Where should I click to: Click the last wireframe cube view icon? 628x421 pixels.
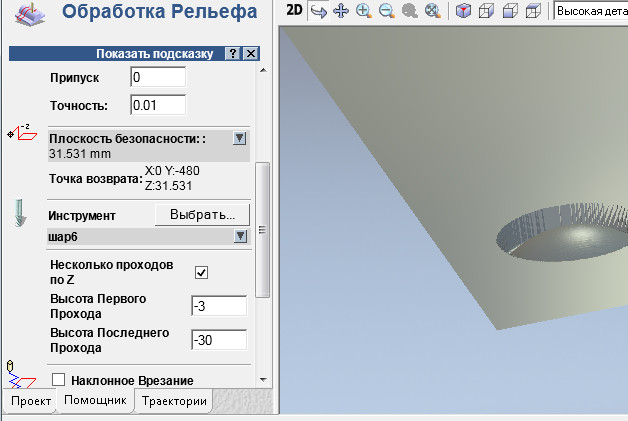pyautogui.click(x=534, y=12)
